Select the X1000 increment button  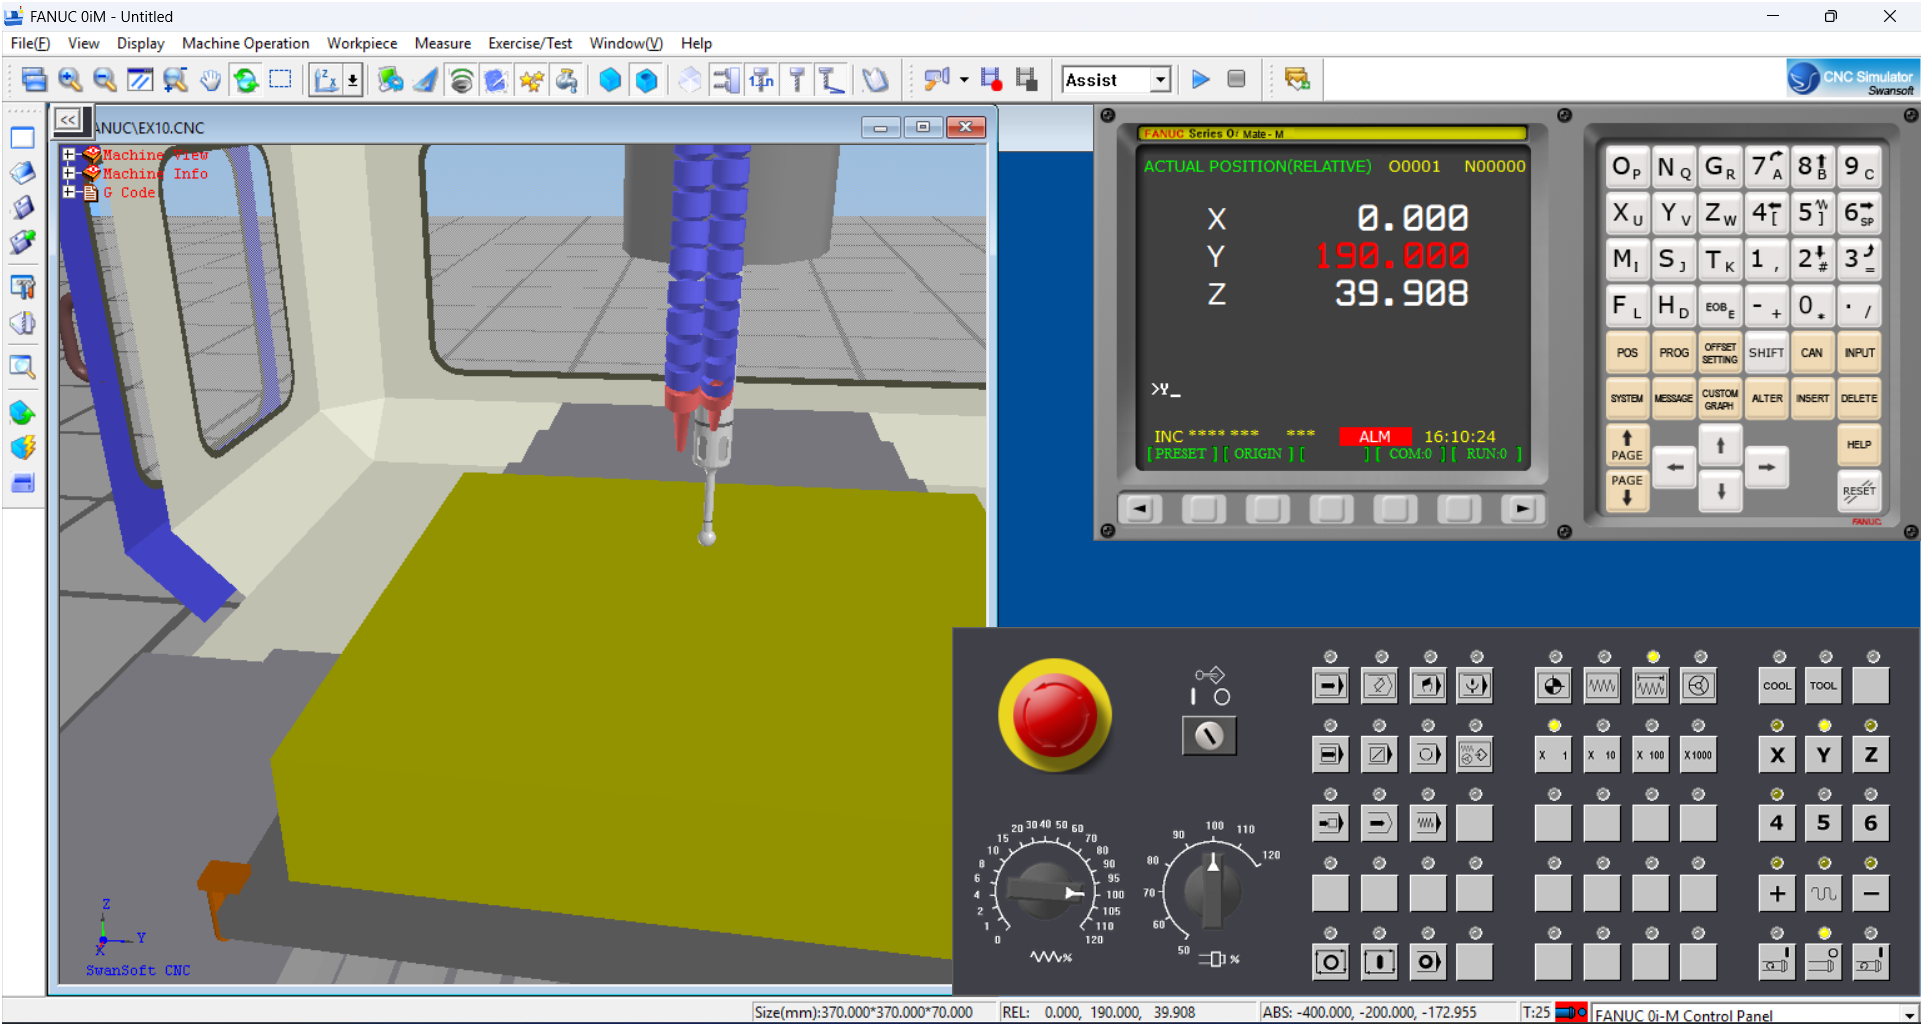click(x=1698, y=756)
